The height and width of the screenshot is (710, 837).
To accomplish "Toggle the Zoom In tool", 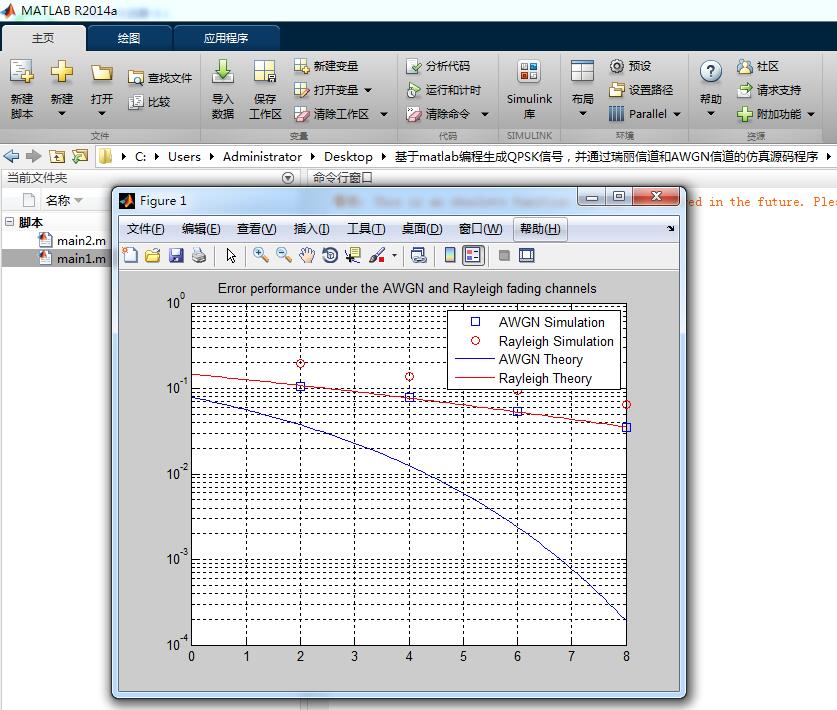I will (x=260, y=255).
